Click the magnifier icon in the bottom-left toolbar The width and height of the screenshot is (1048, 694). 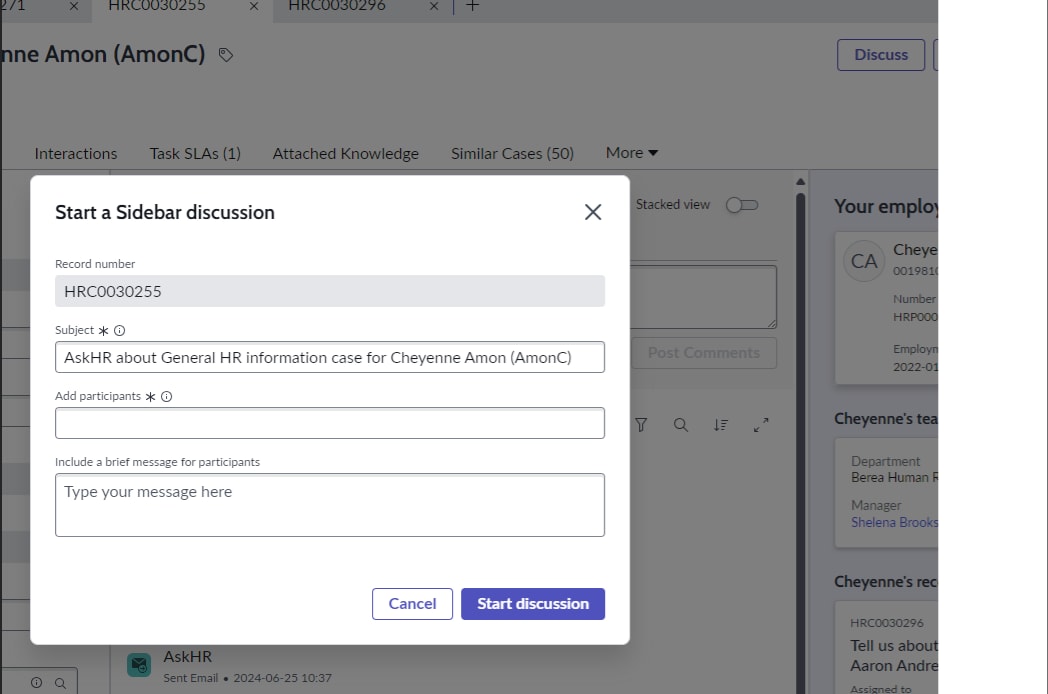(62, 681)
